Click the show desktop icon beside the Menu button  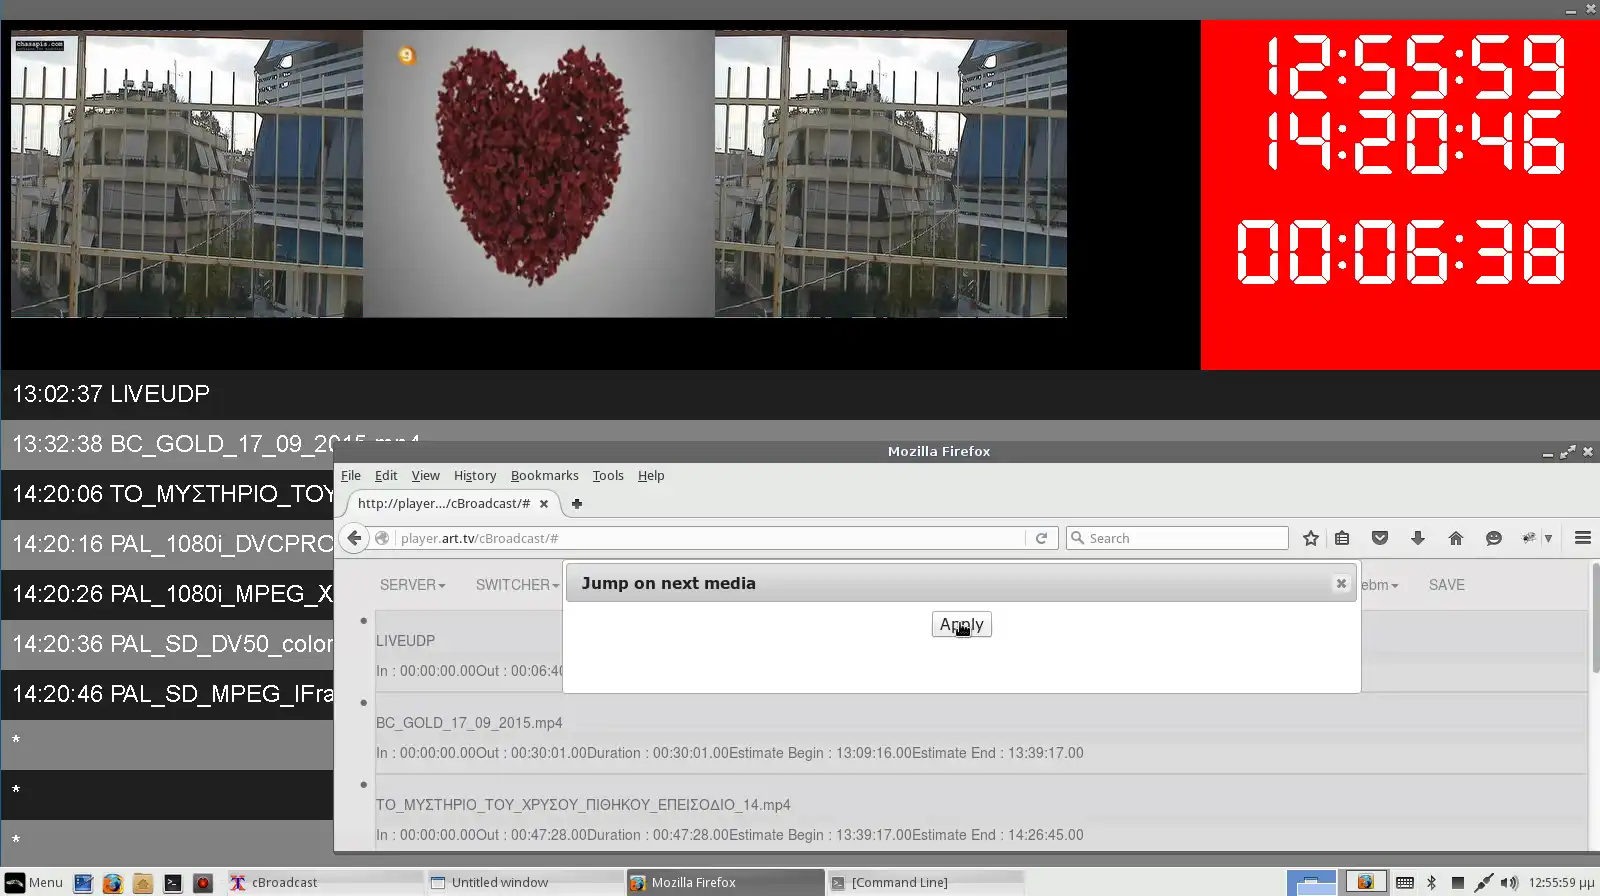coord(83,883)
